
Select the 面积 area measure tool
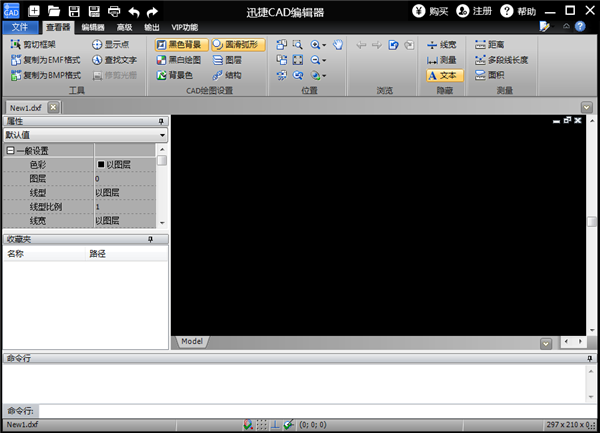[489, 75]
